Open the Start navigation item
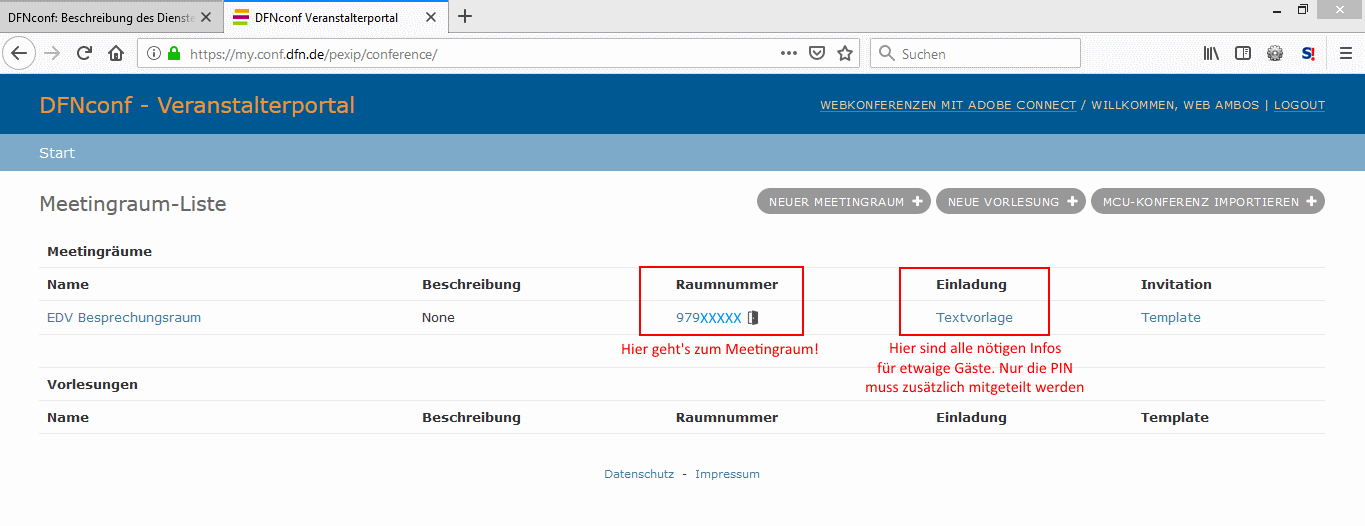Viewport: 1365px width, 526px height. pyautogui.click(x=57, y=153)
